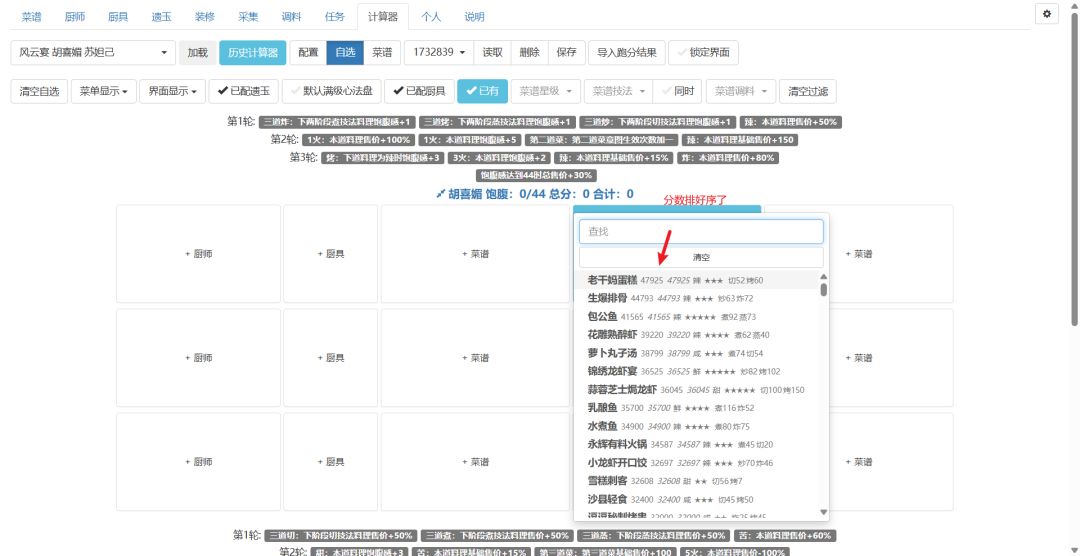Toggle the 已有 filter
This screenshot has width=1080, height=556.
coord(483,91)
